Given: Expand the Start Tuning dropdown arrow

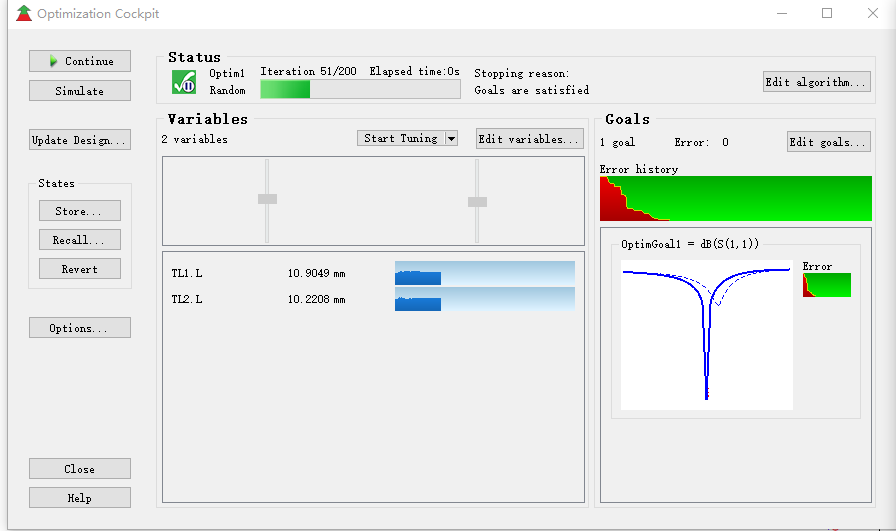Looking at the screenshot, I should 451,139.
